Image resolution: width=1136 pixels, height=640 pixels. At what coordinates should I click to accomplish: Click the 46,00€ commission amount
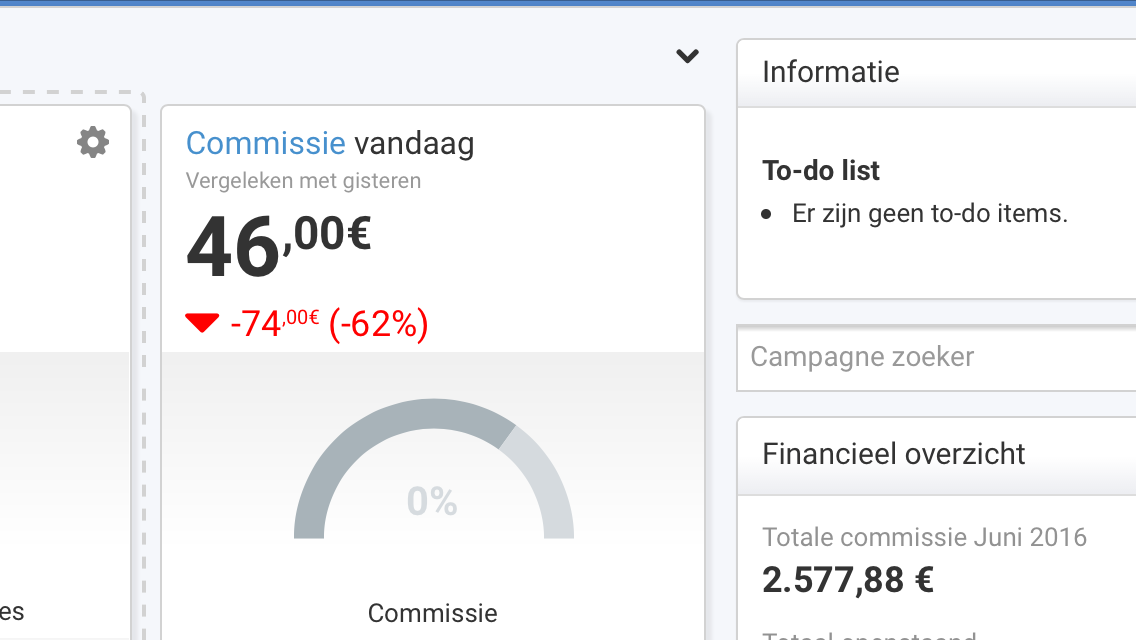(279, 246)
